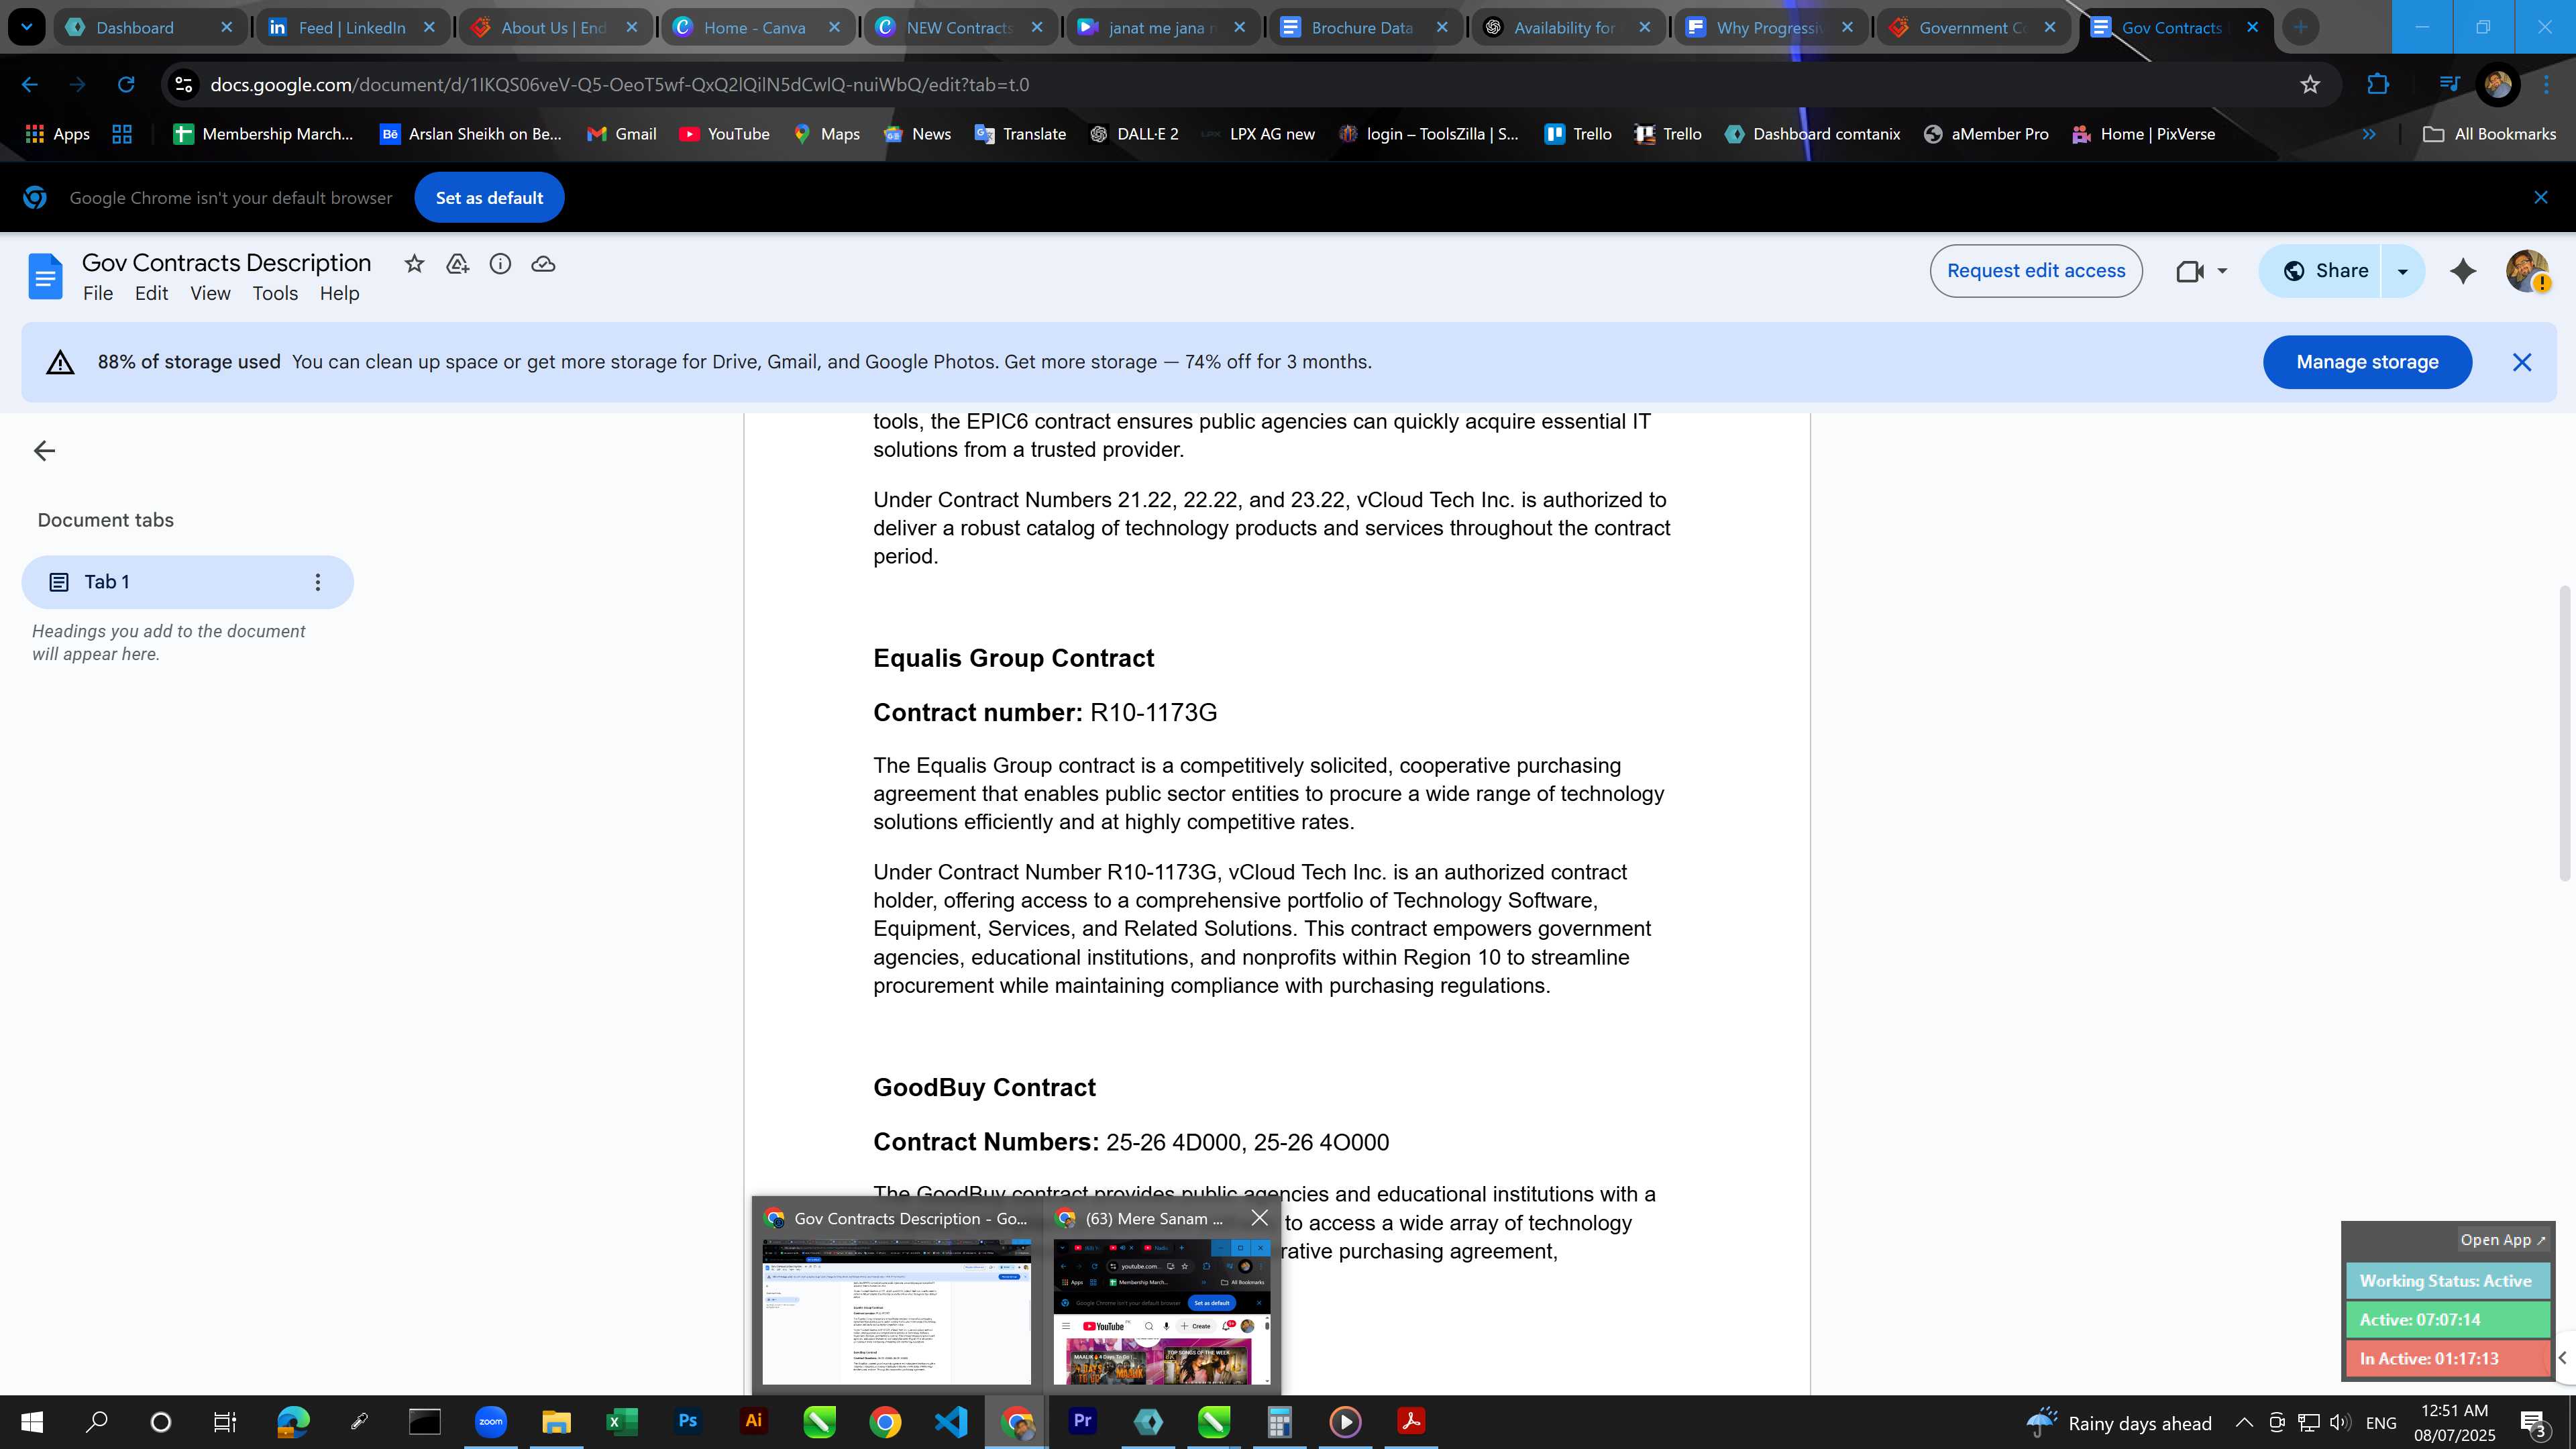Click the Move to Drive folder icon

pos(457,264)
